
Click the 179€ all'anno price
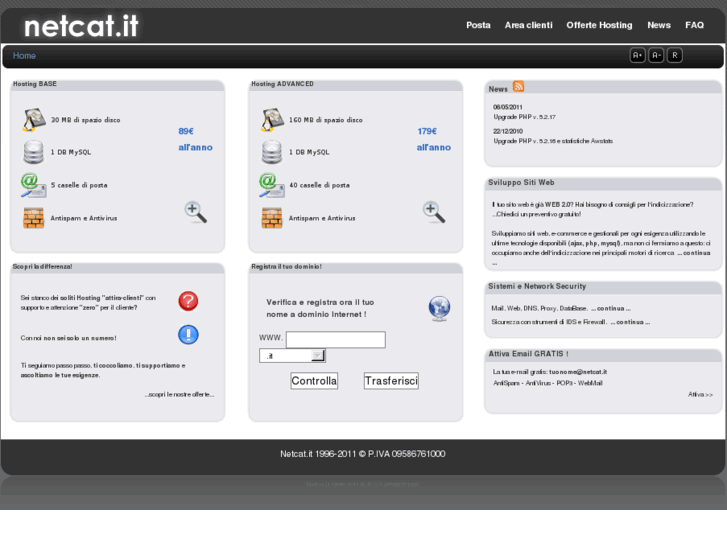[x=434, y=139]
